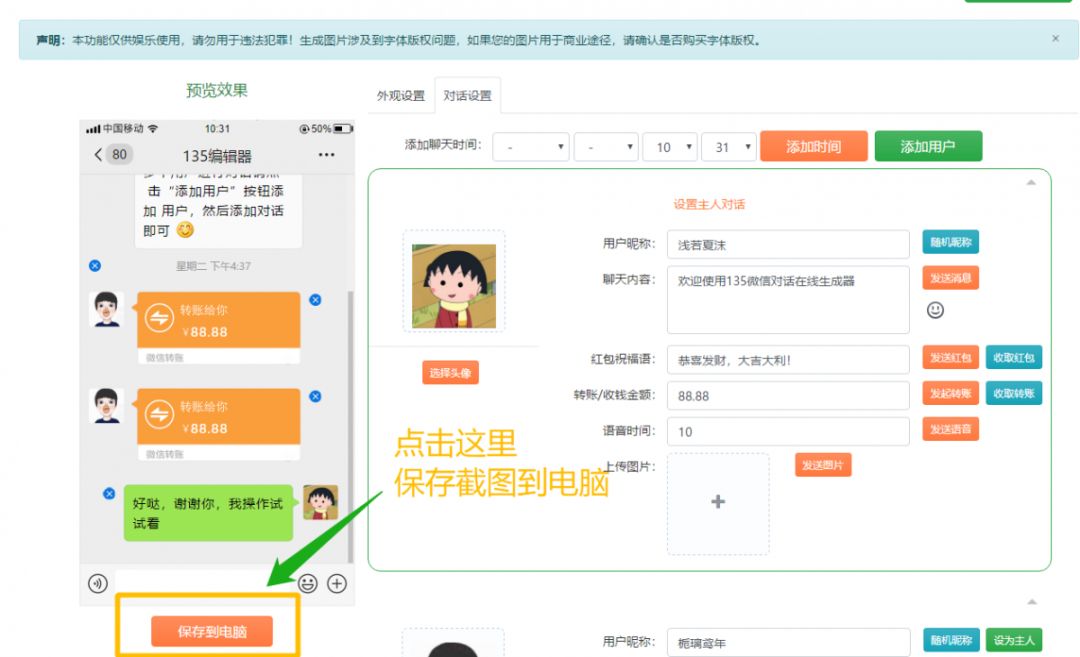Click the 选择头像 button
This screenshot has height=657, width=1080.
point(450,373)
